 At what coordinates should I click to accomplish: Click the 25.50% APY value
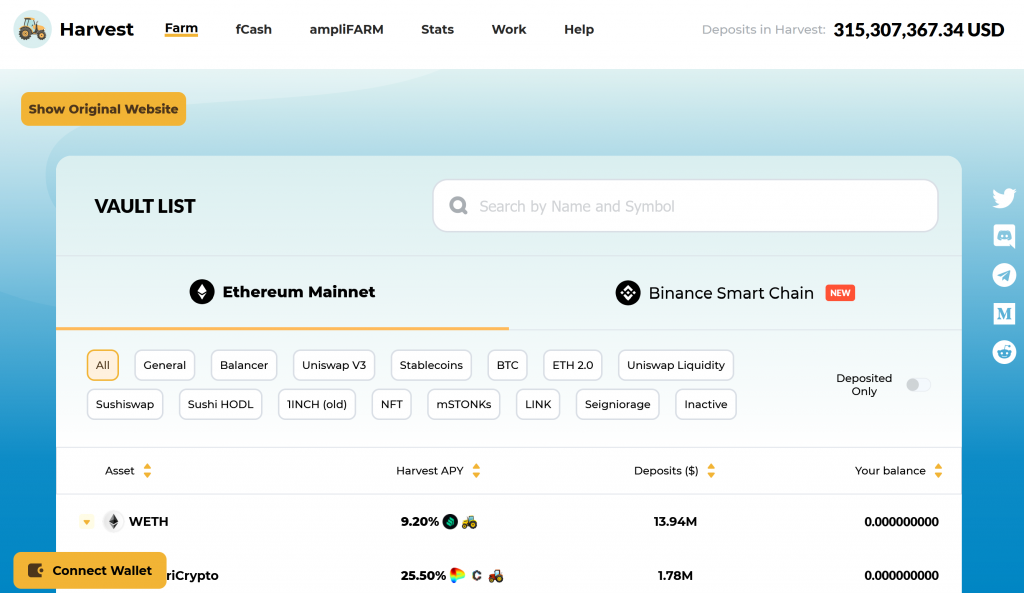pyautogui.click(x=423, y=575)
